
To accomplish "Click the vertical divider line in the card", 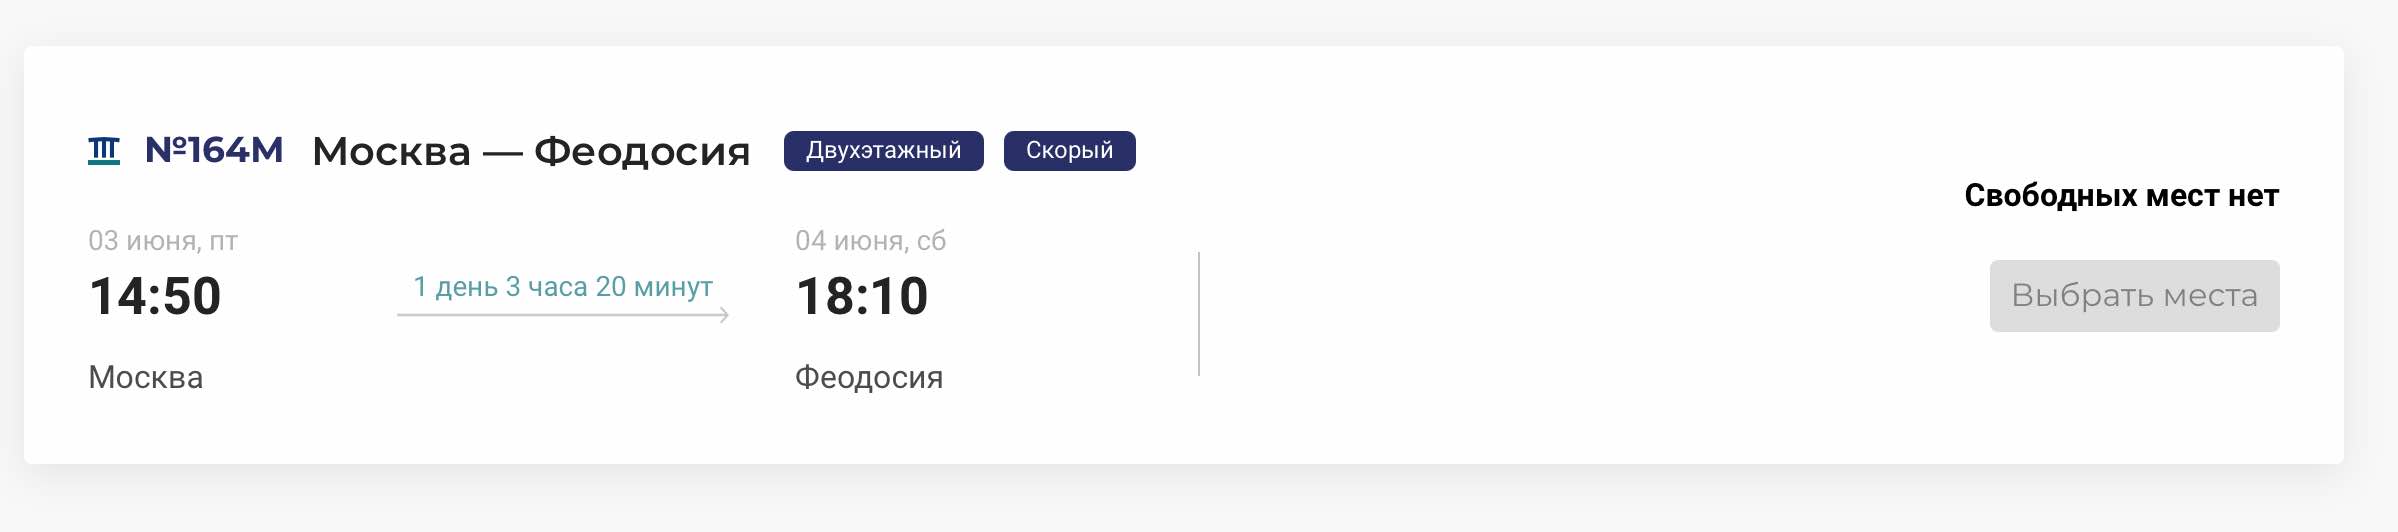I will pos(1198,314).
